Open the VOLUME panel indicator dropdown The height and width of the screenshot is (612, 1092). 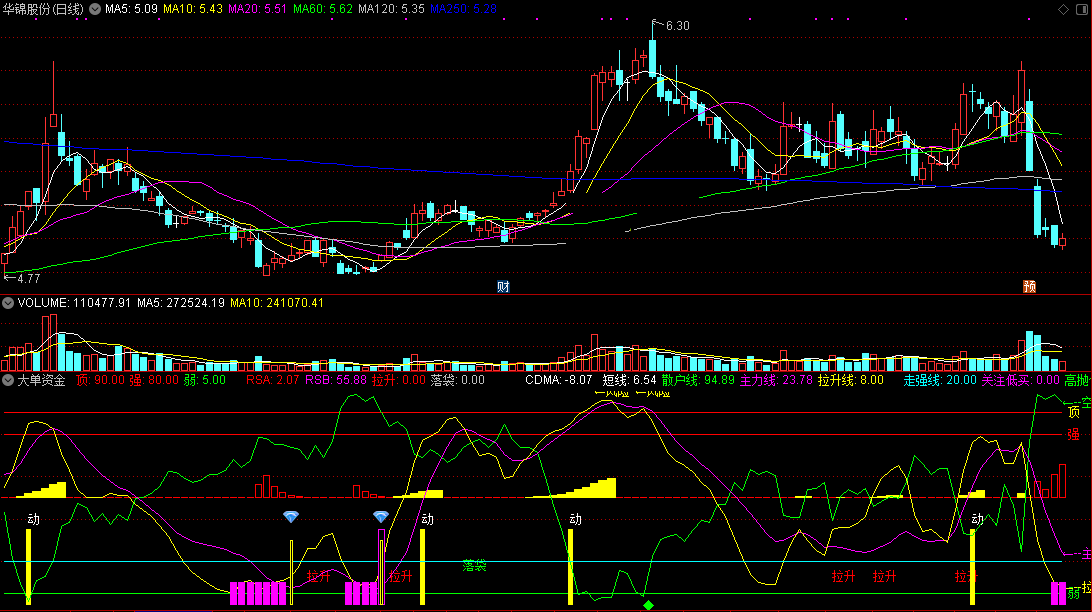pyautogui.click(x=8, y=303)
